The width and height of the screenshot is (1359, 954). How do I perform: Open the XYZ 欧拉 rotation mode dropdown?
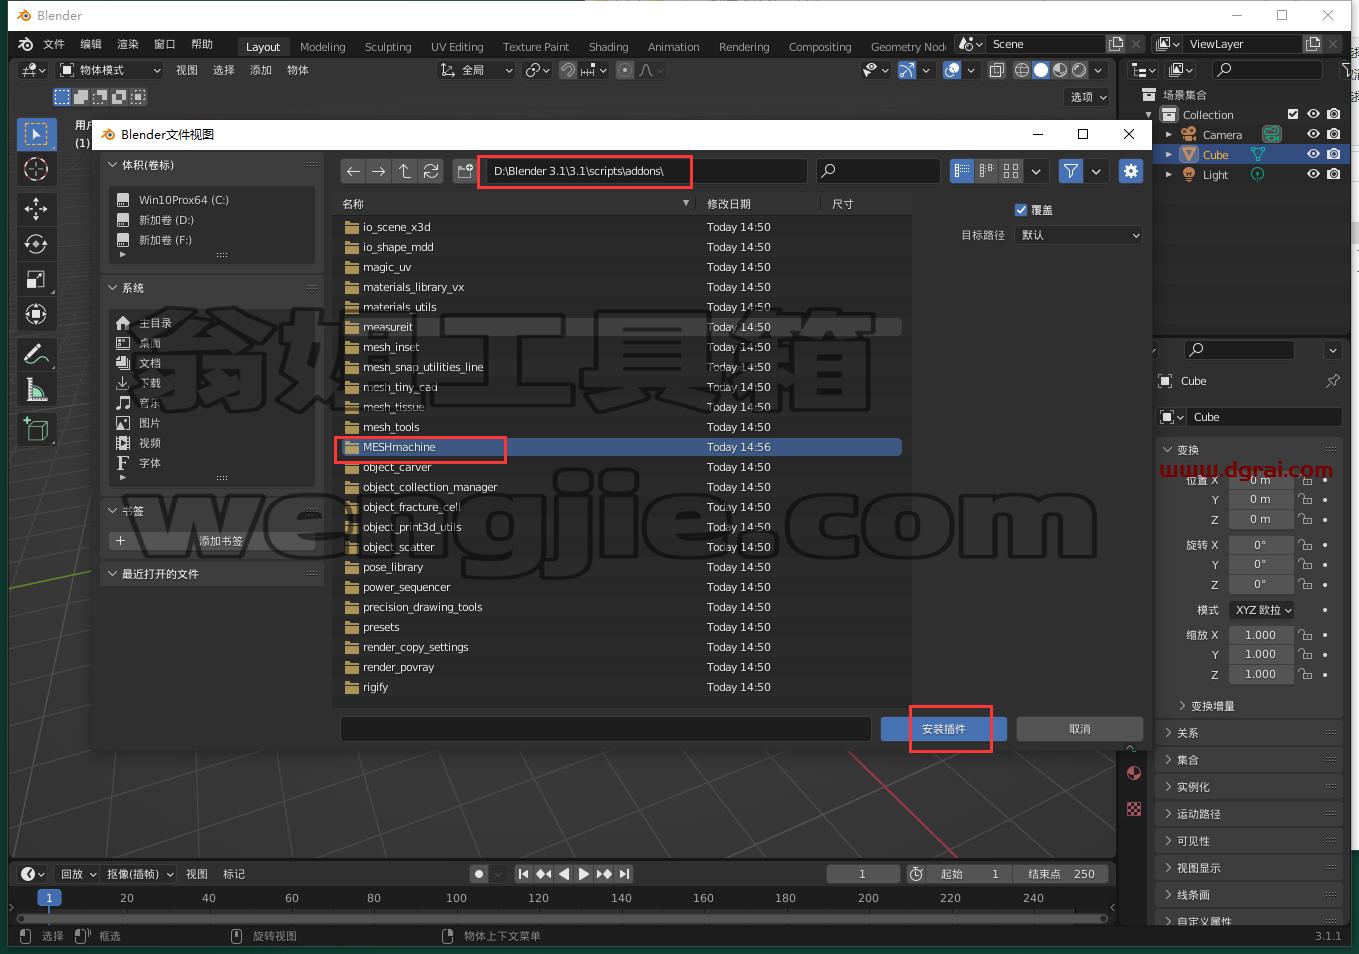pyautogui.click(x=1263, y=610)
